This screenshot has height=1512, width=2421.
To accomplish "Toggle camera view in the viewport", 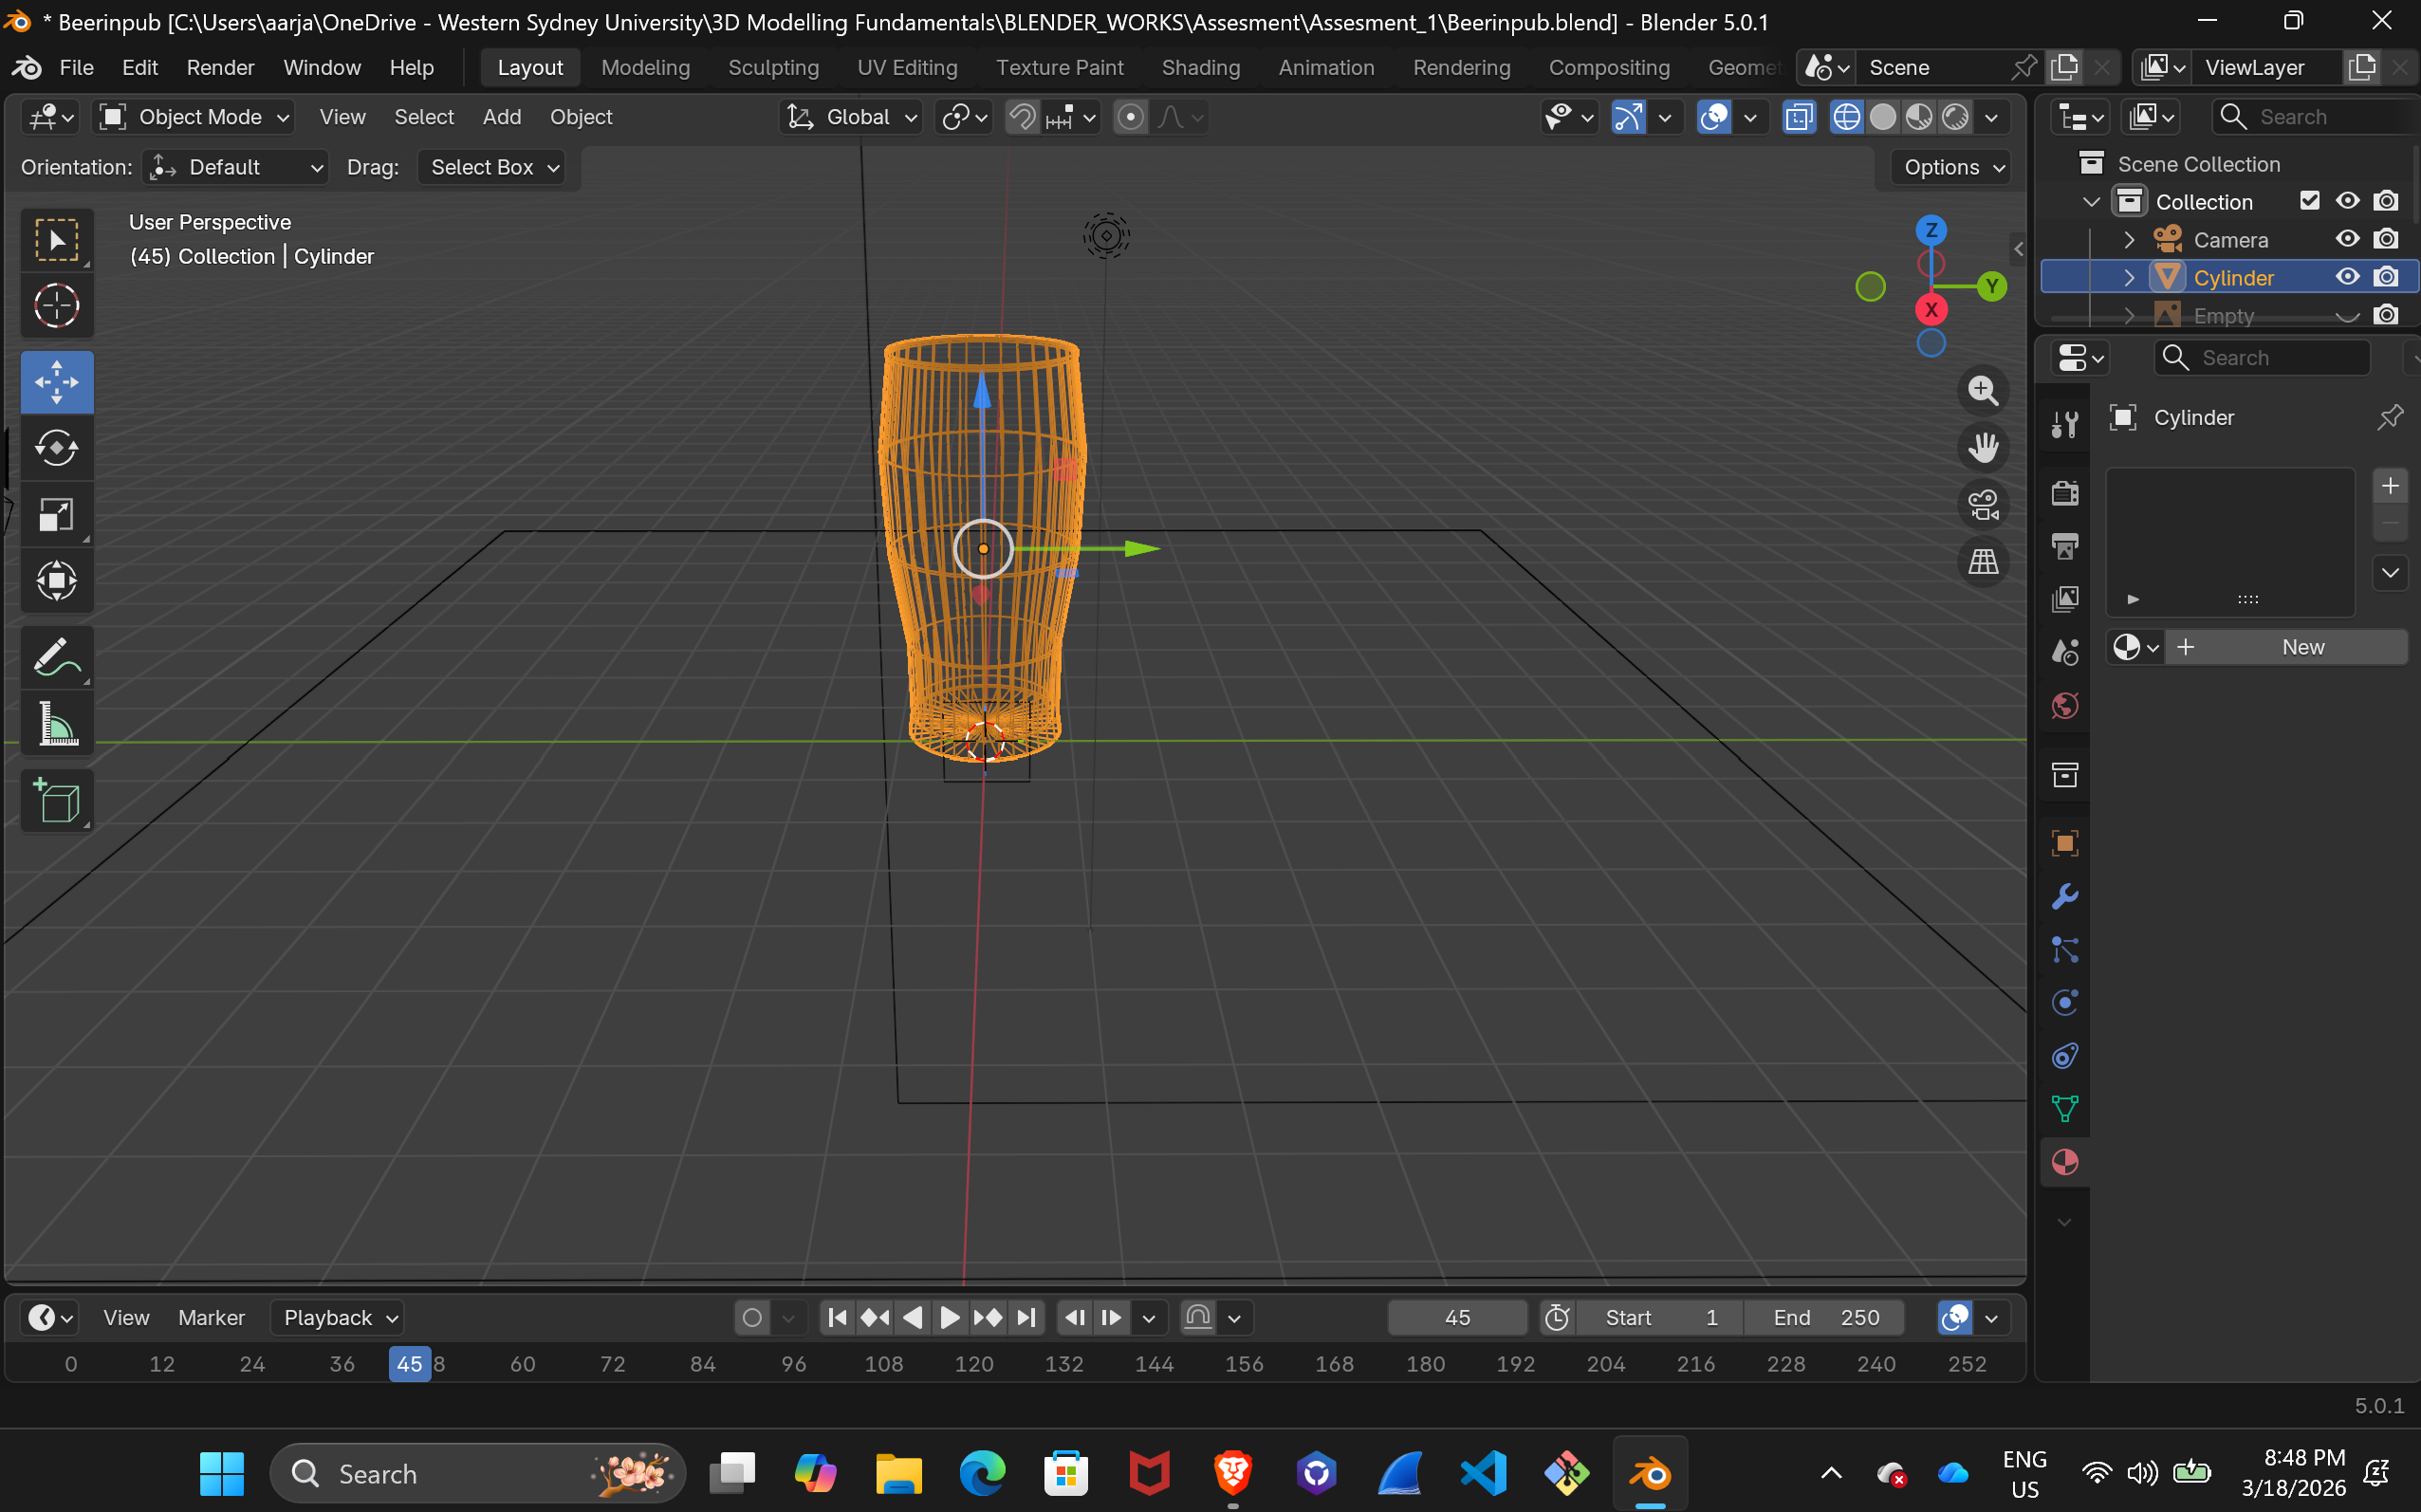I will pos(1983,504).
